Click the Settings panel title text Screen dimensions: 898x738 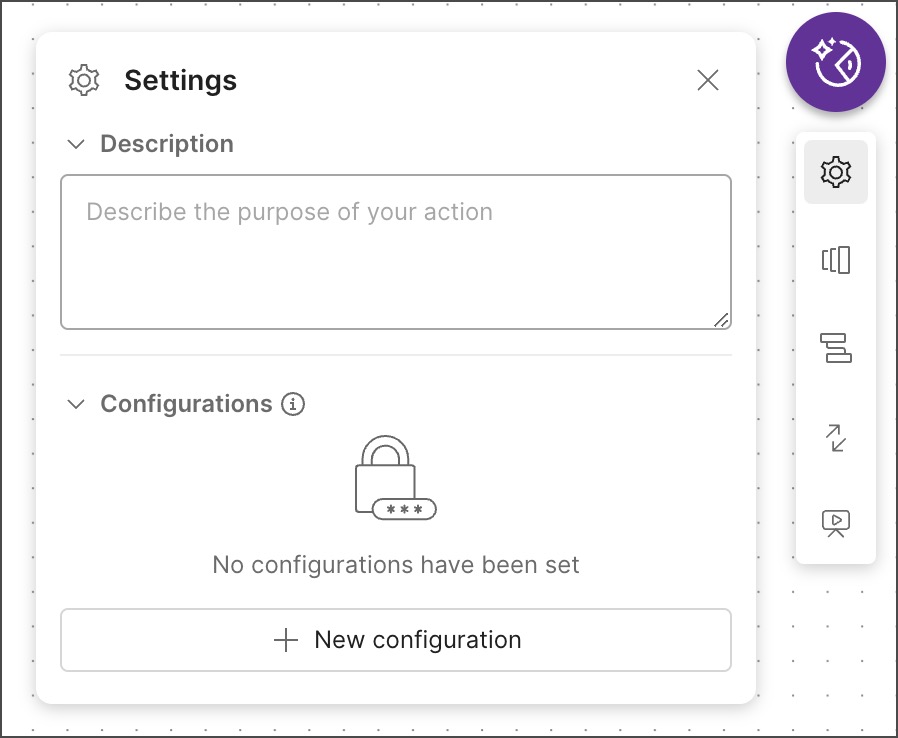point(180,80)
